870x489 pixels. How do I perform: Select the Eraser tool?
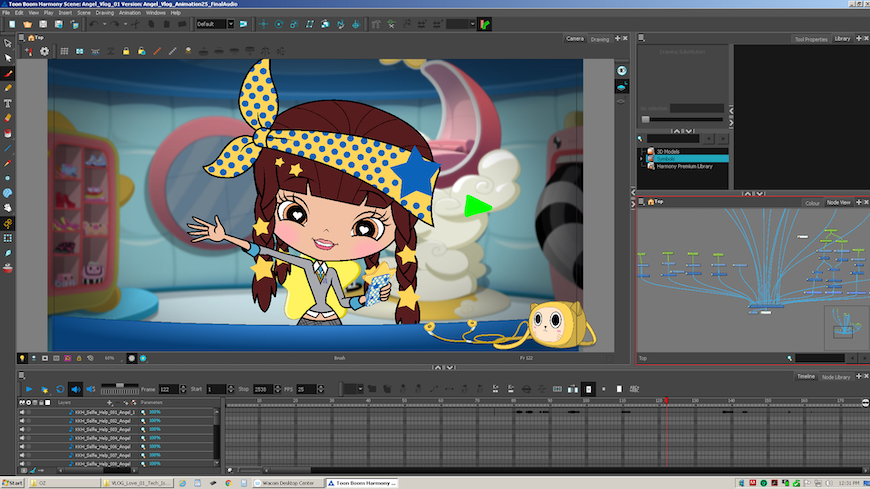[8, 118]
